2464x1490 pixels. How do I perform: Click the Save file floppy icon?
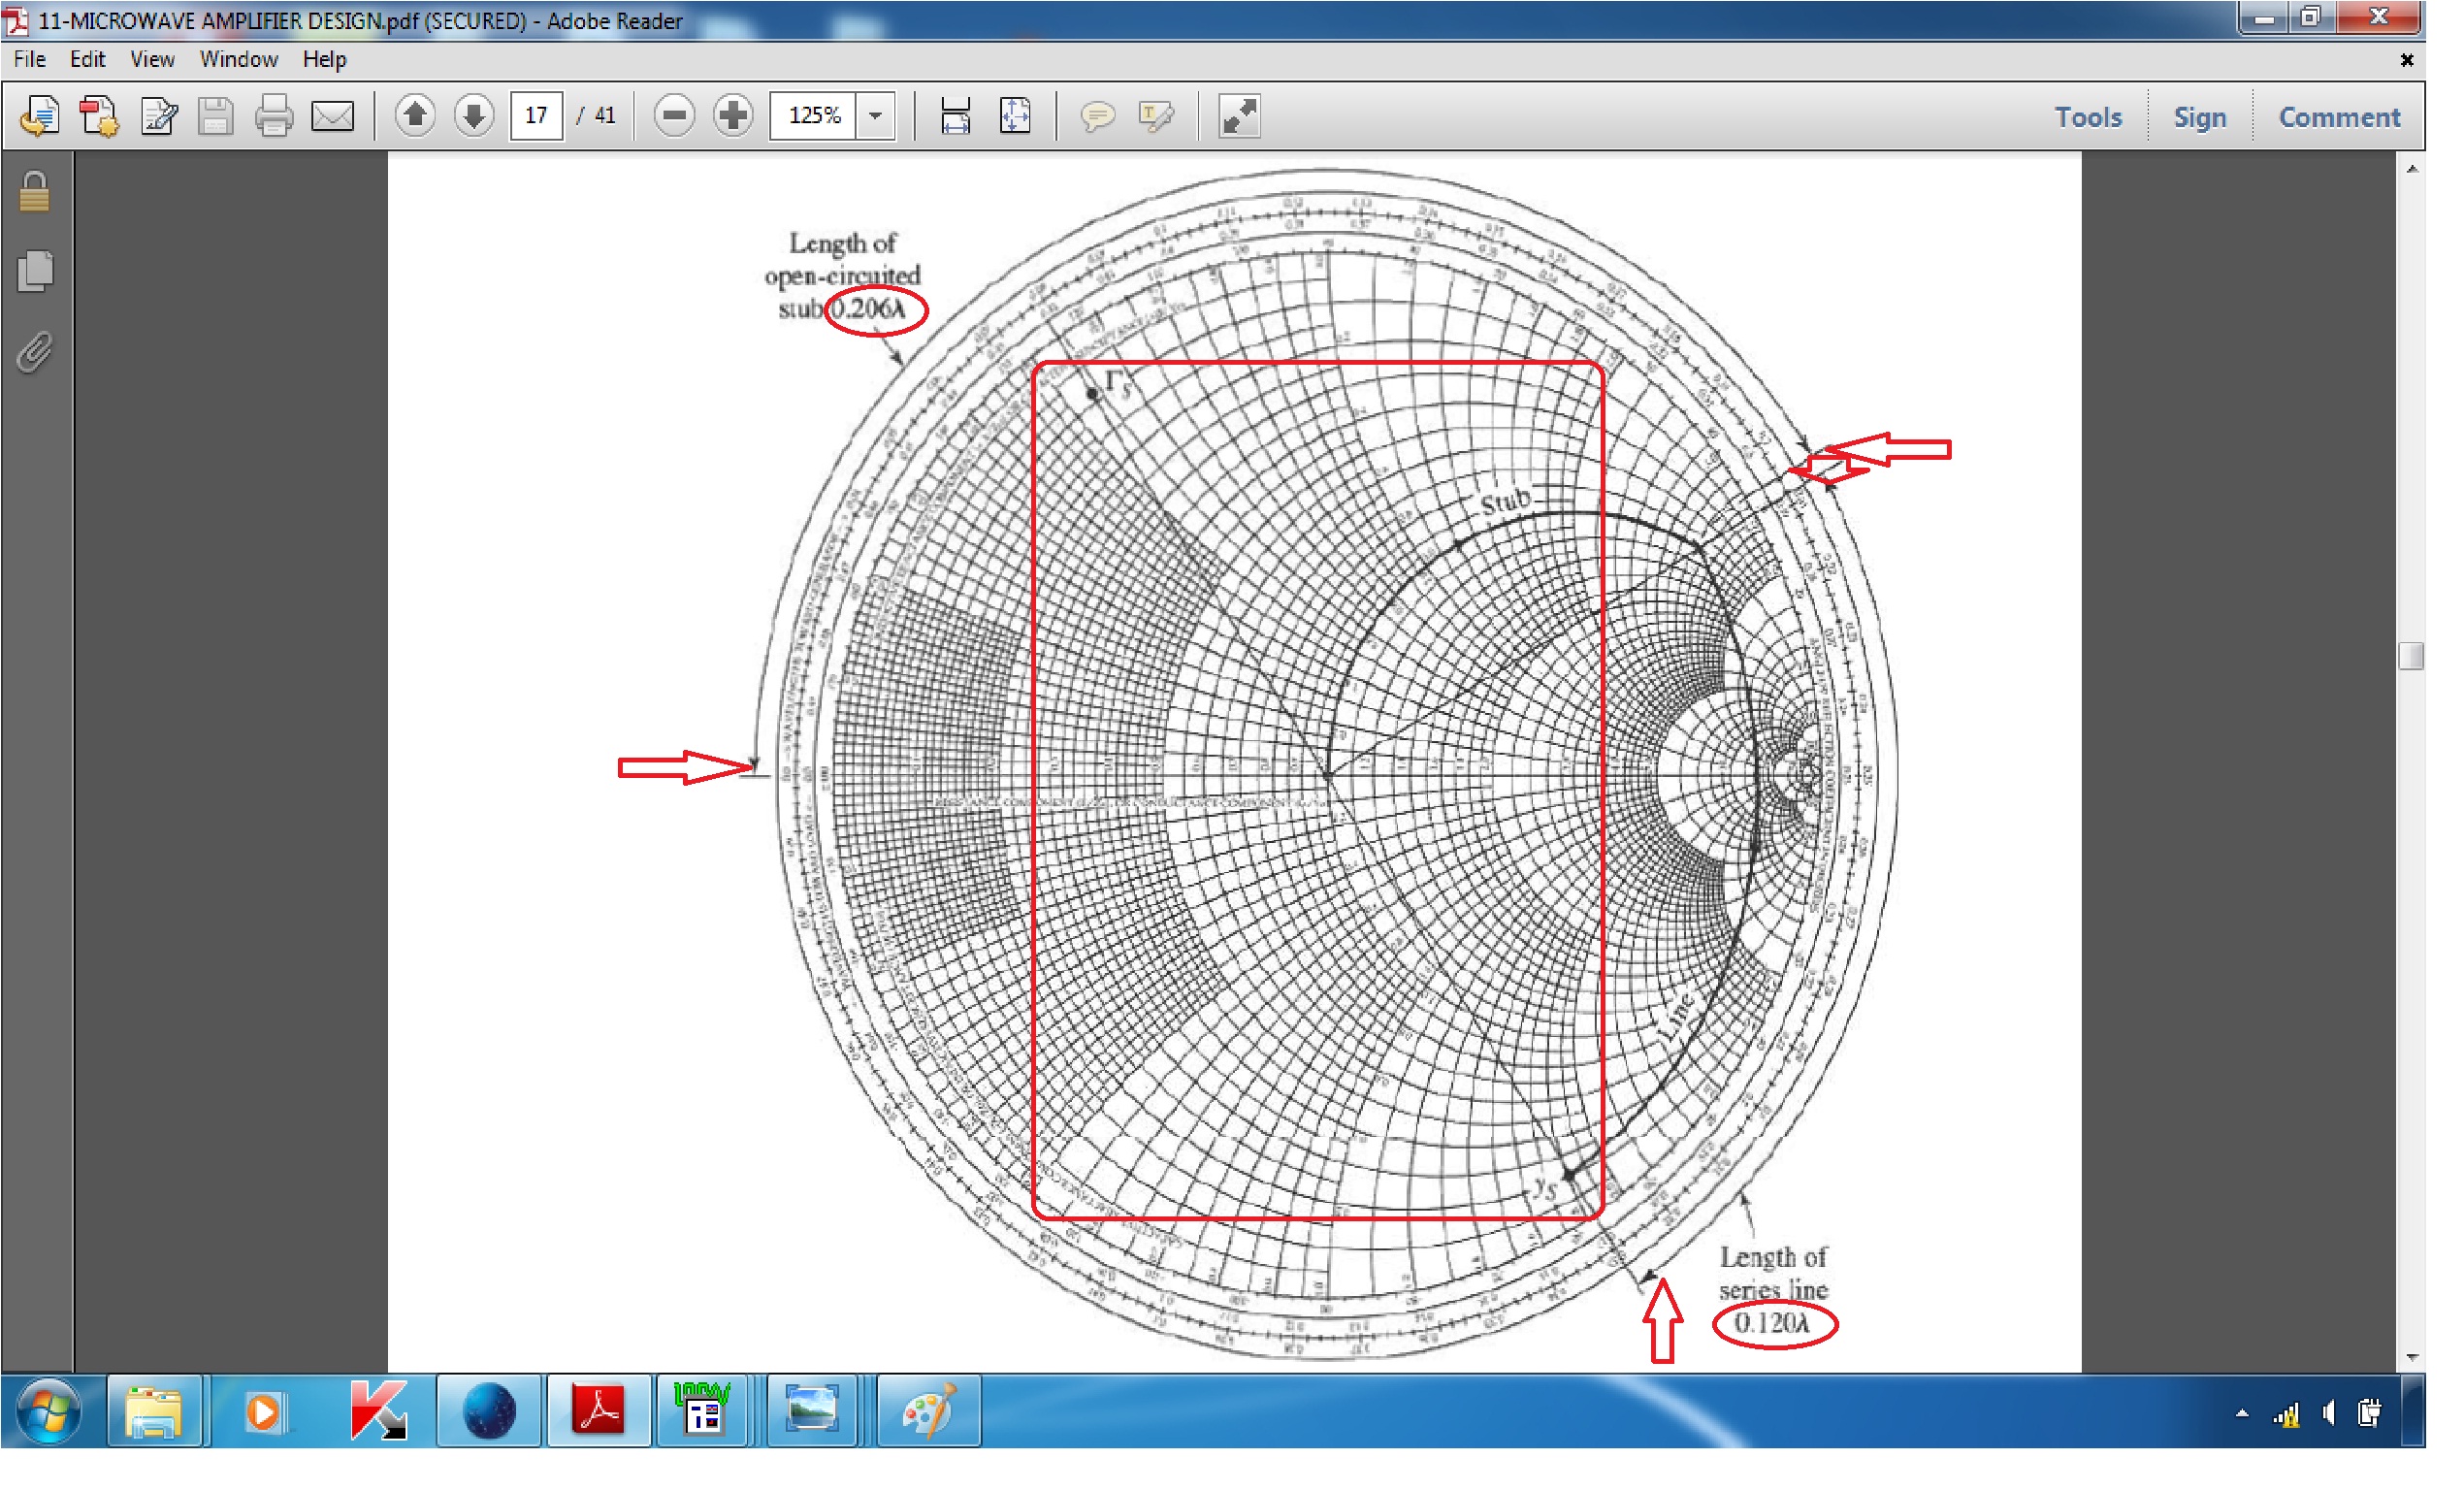pos(215,117)
